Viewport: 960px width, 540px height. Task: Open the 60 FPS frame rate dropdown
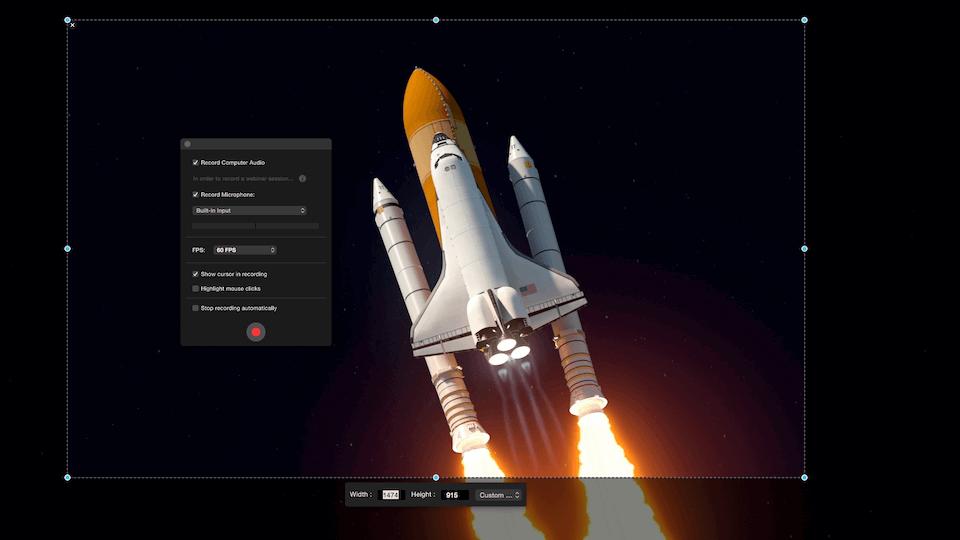coord(245,250)
